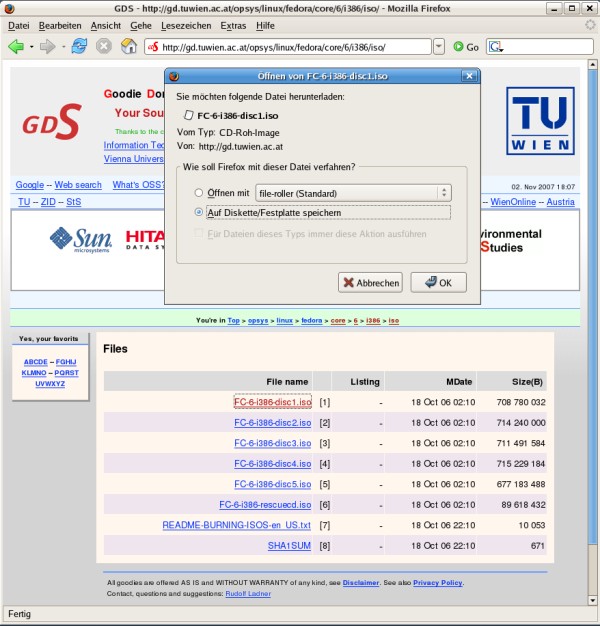Reload the page with the refresh icon
The image size is (600, 626).
[79, 47]
